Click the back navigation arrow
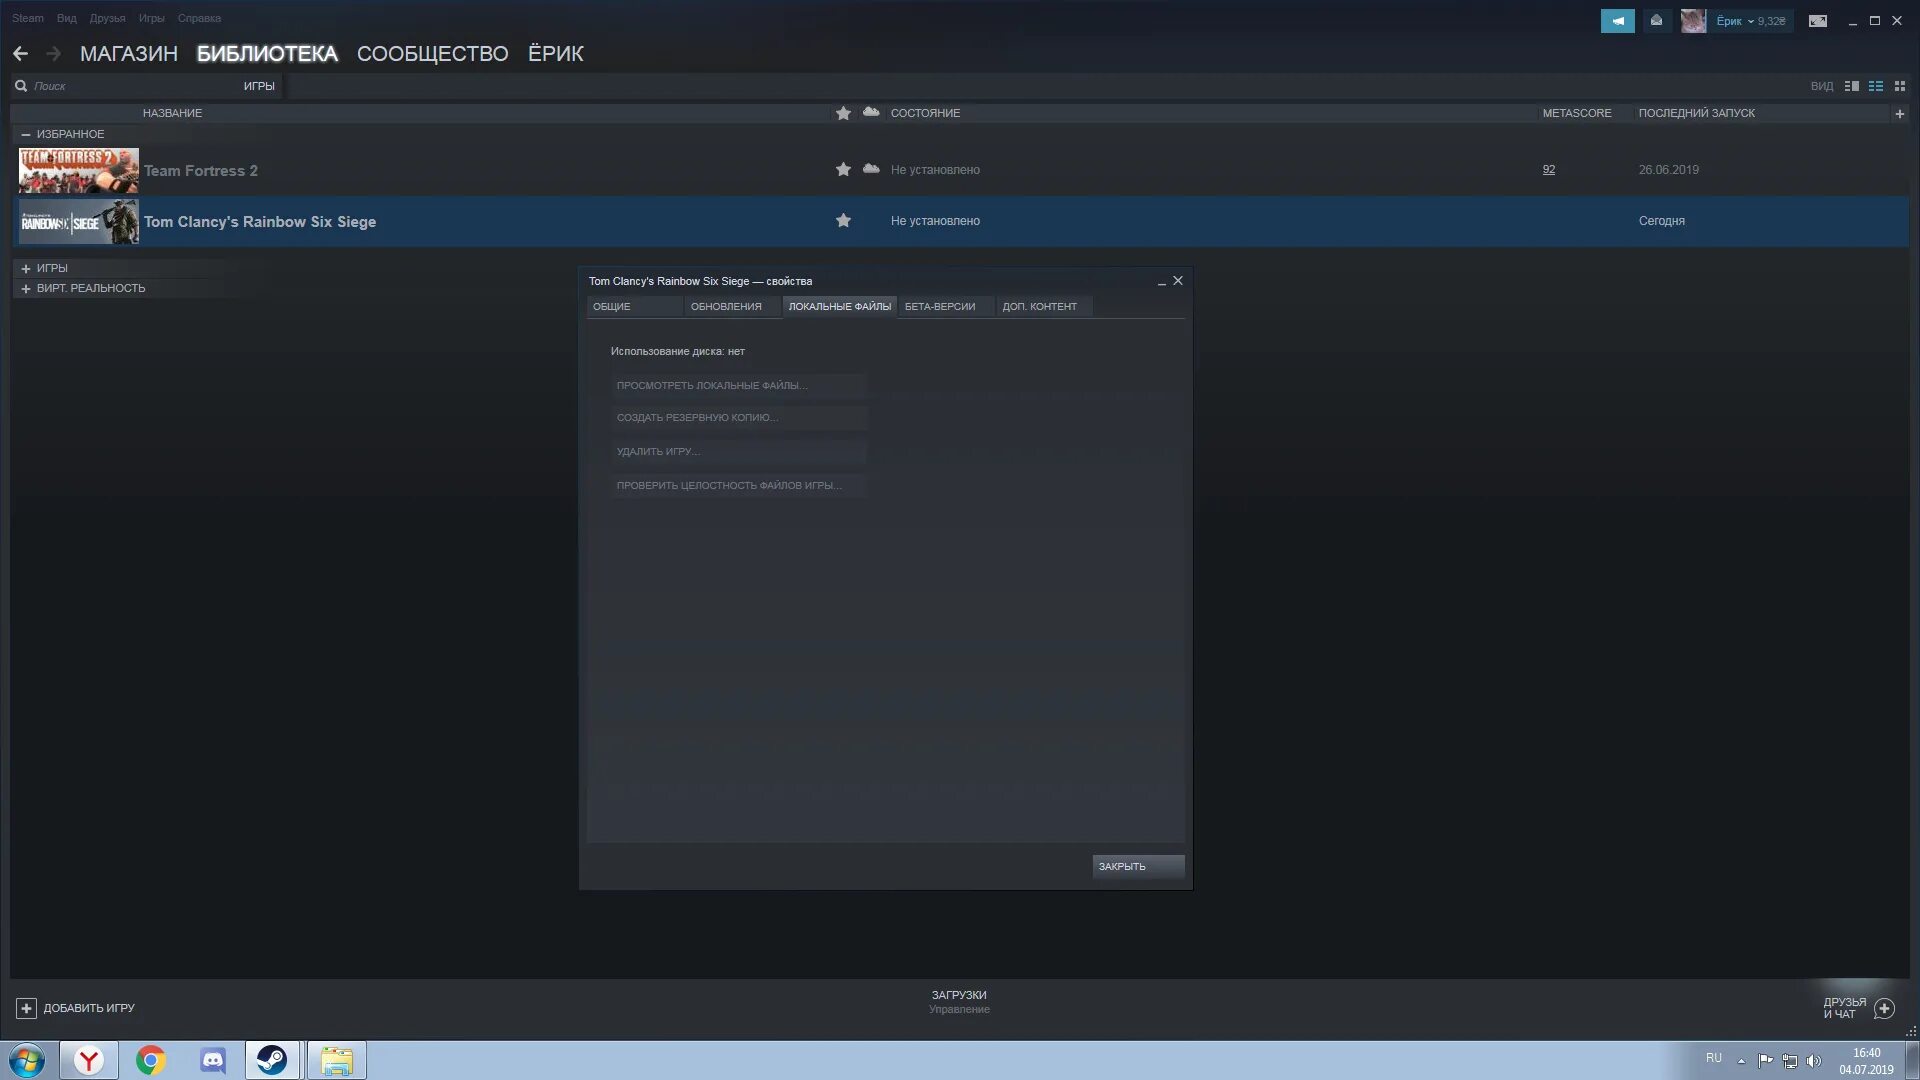 pyautogui.click(x=20, y=53)
